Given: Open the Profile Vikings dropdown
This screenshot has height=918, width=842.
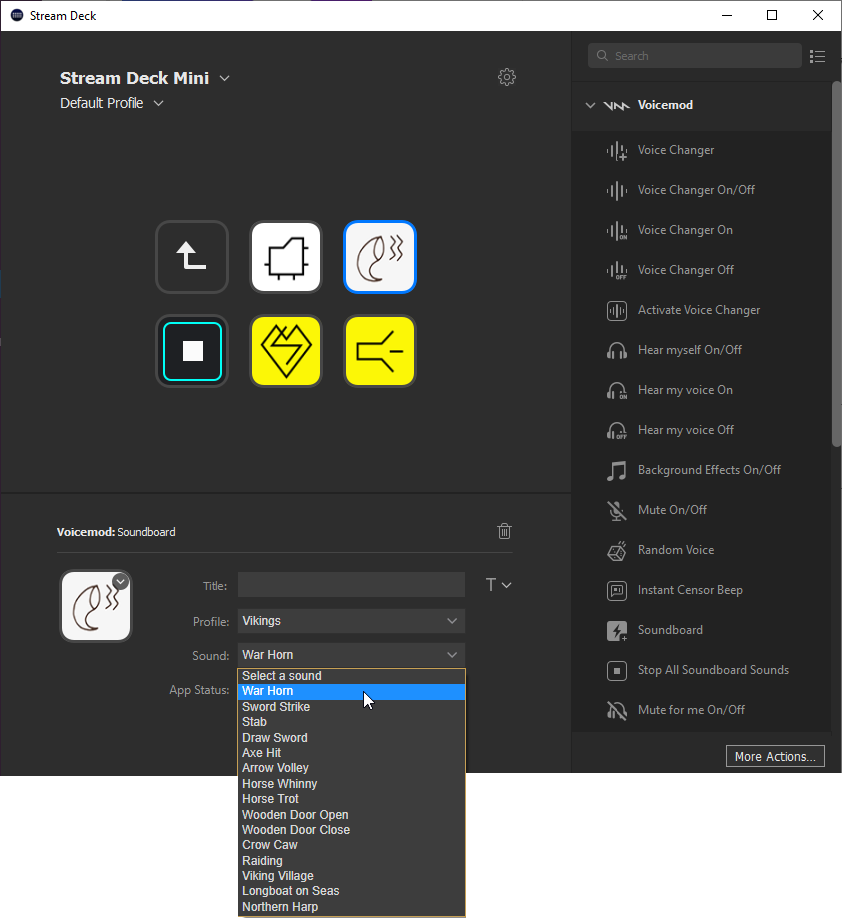Looking at the screenshot, I should point(351,621).
